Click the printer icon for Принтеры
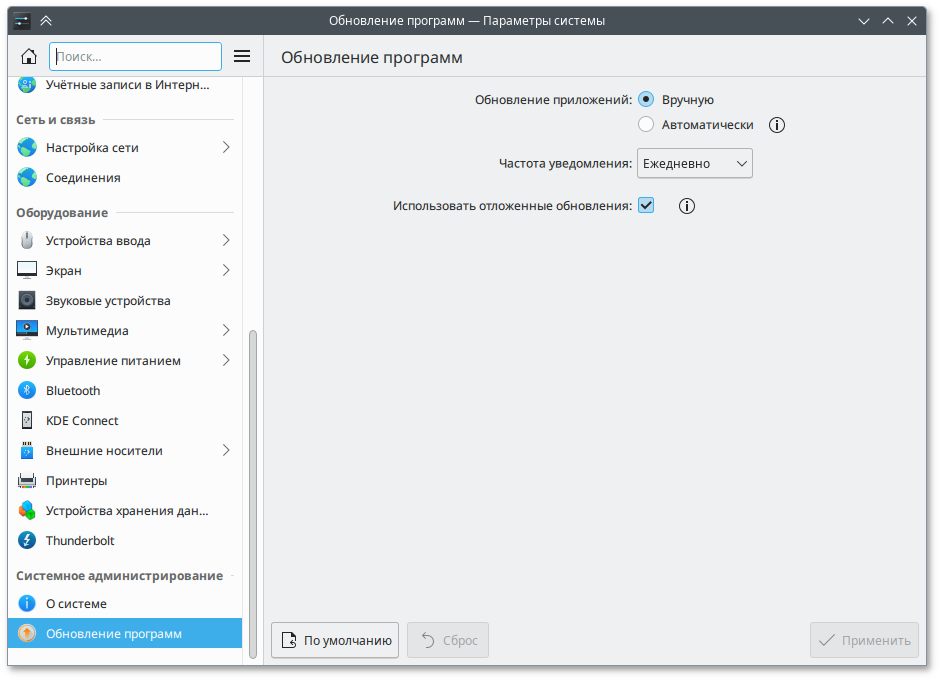The image size is (940, 680). pos(27,481)
